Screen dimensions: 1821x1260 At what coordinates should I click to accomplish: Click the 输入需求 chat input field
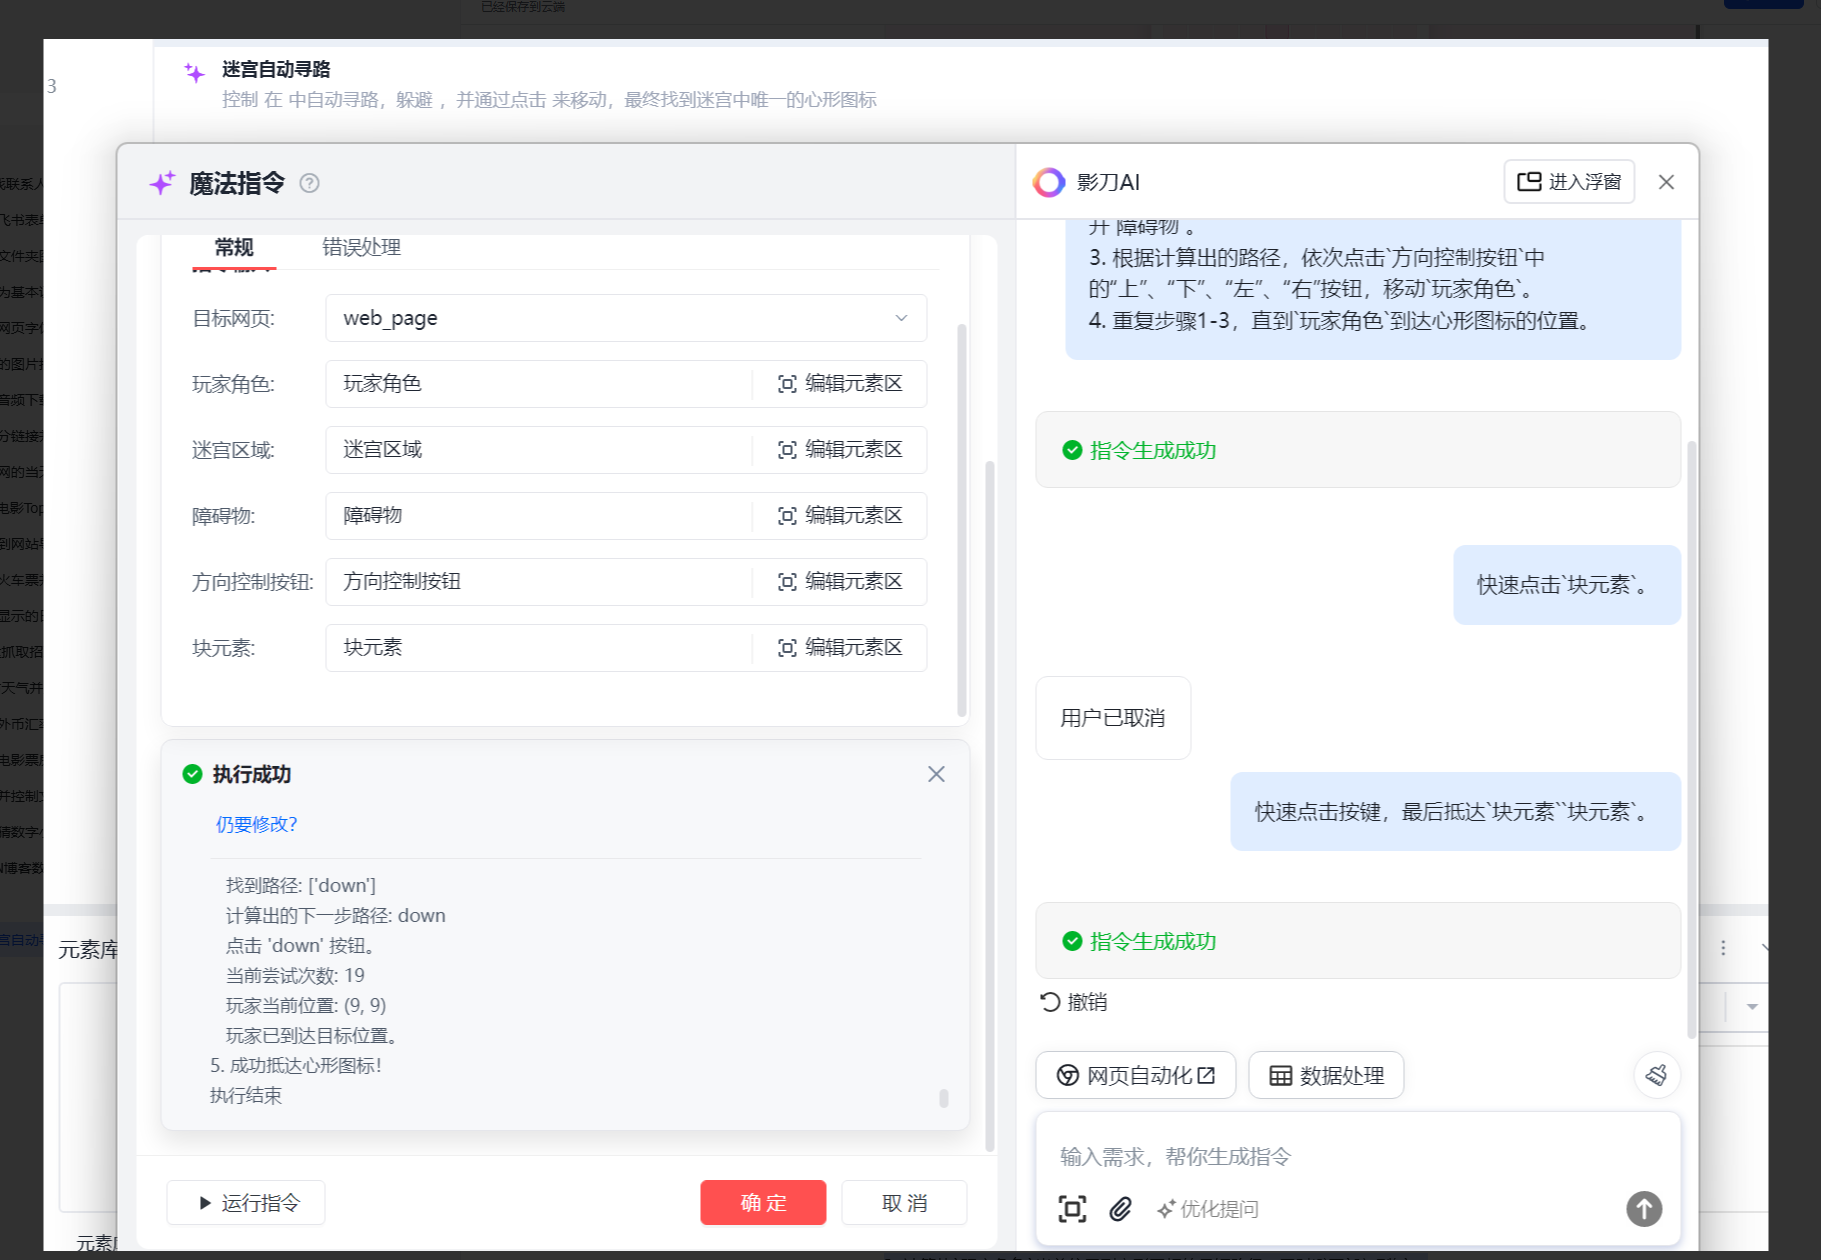point(1300,1156)
